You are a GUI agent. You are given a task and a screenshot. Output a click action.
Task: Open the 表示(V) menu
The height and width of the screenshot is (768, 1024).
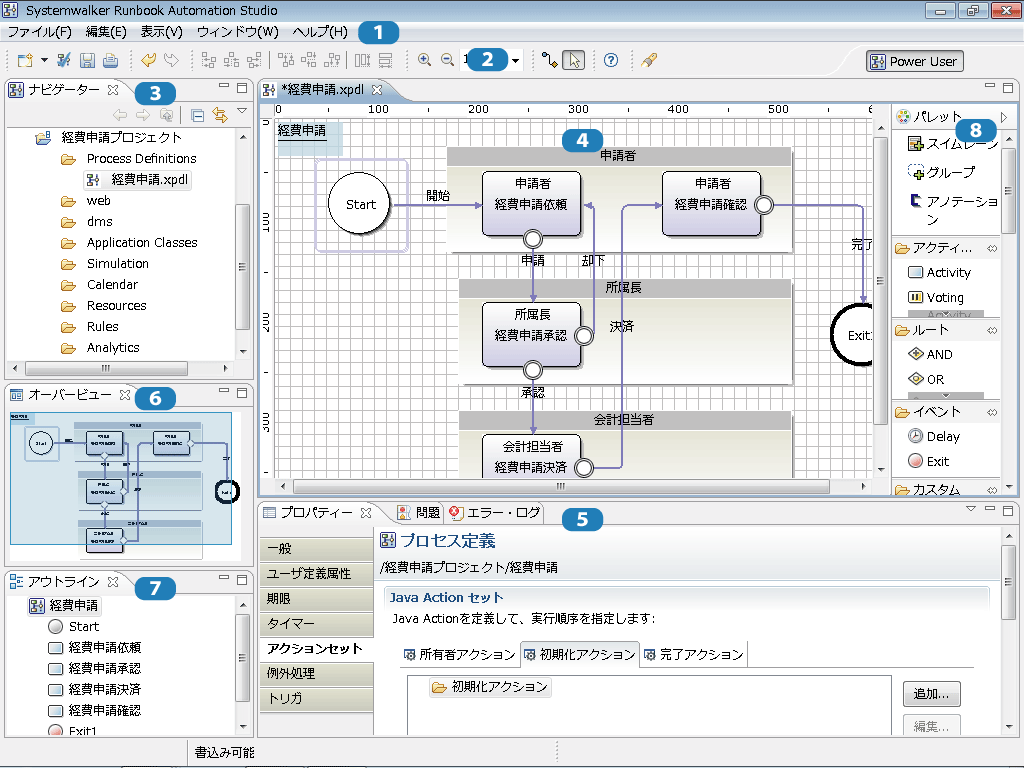161,32
